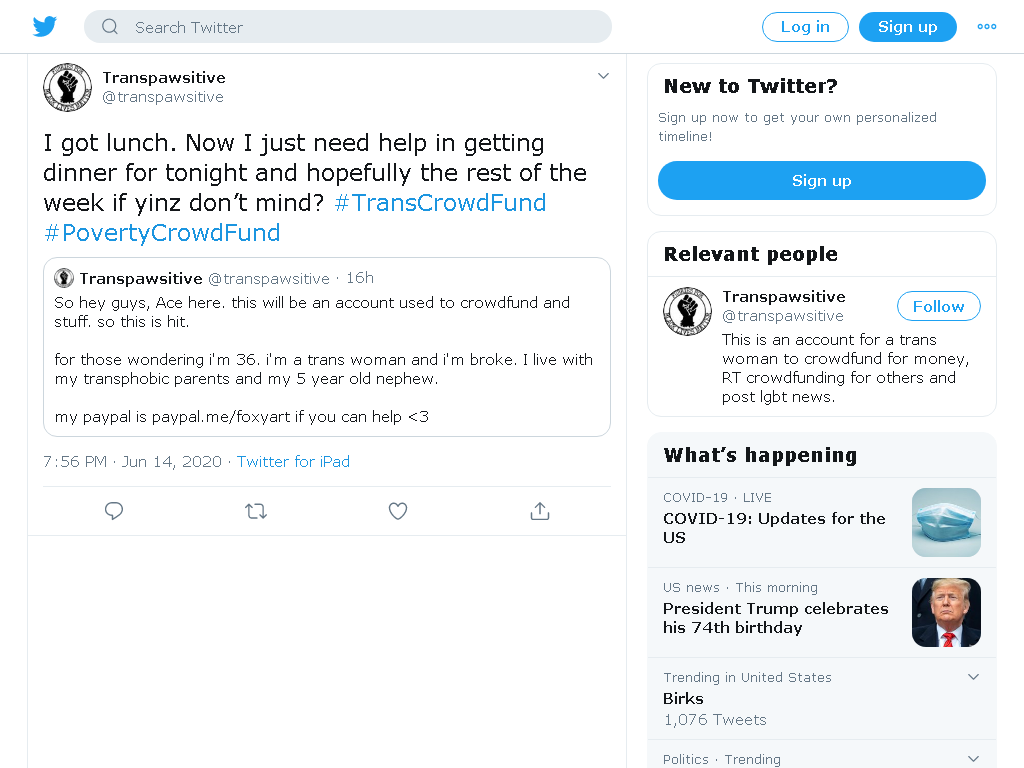Open the three-dots more menu in header
This screenshot has width=1024, height=768.
click(x=987, y=27)
